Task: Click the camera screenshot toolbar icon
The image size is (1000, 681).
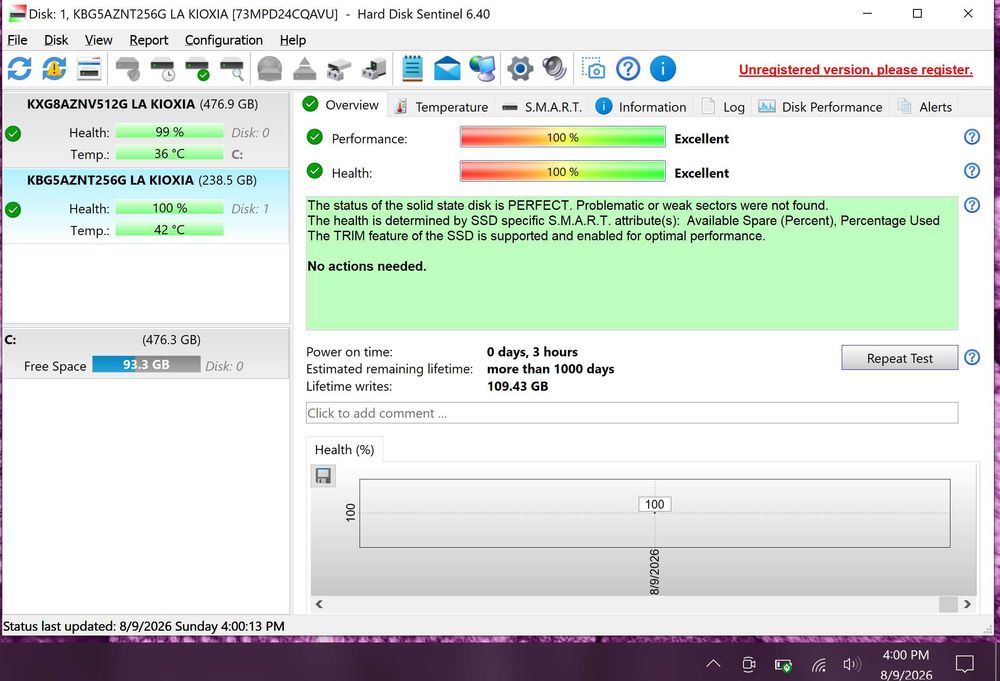Action: [x=593, y=68]
